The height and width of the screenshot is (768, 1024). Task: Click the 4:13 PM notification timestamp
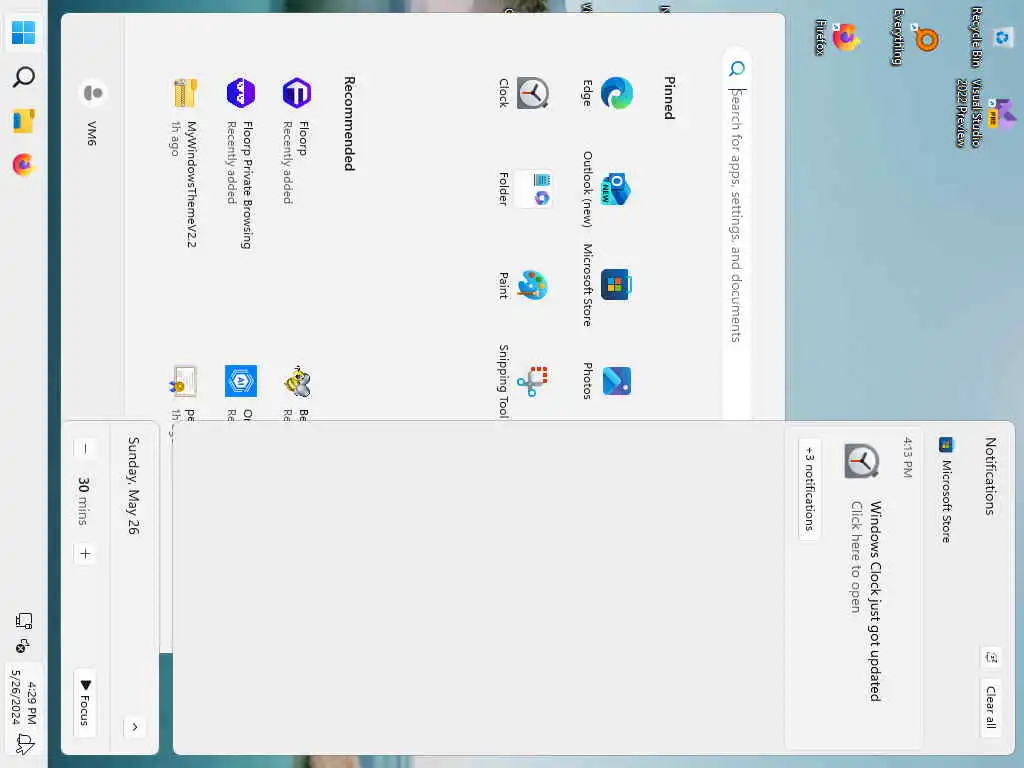907,458
